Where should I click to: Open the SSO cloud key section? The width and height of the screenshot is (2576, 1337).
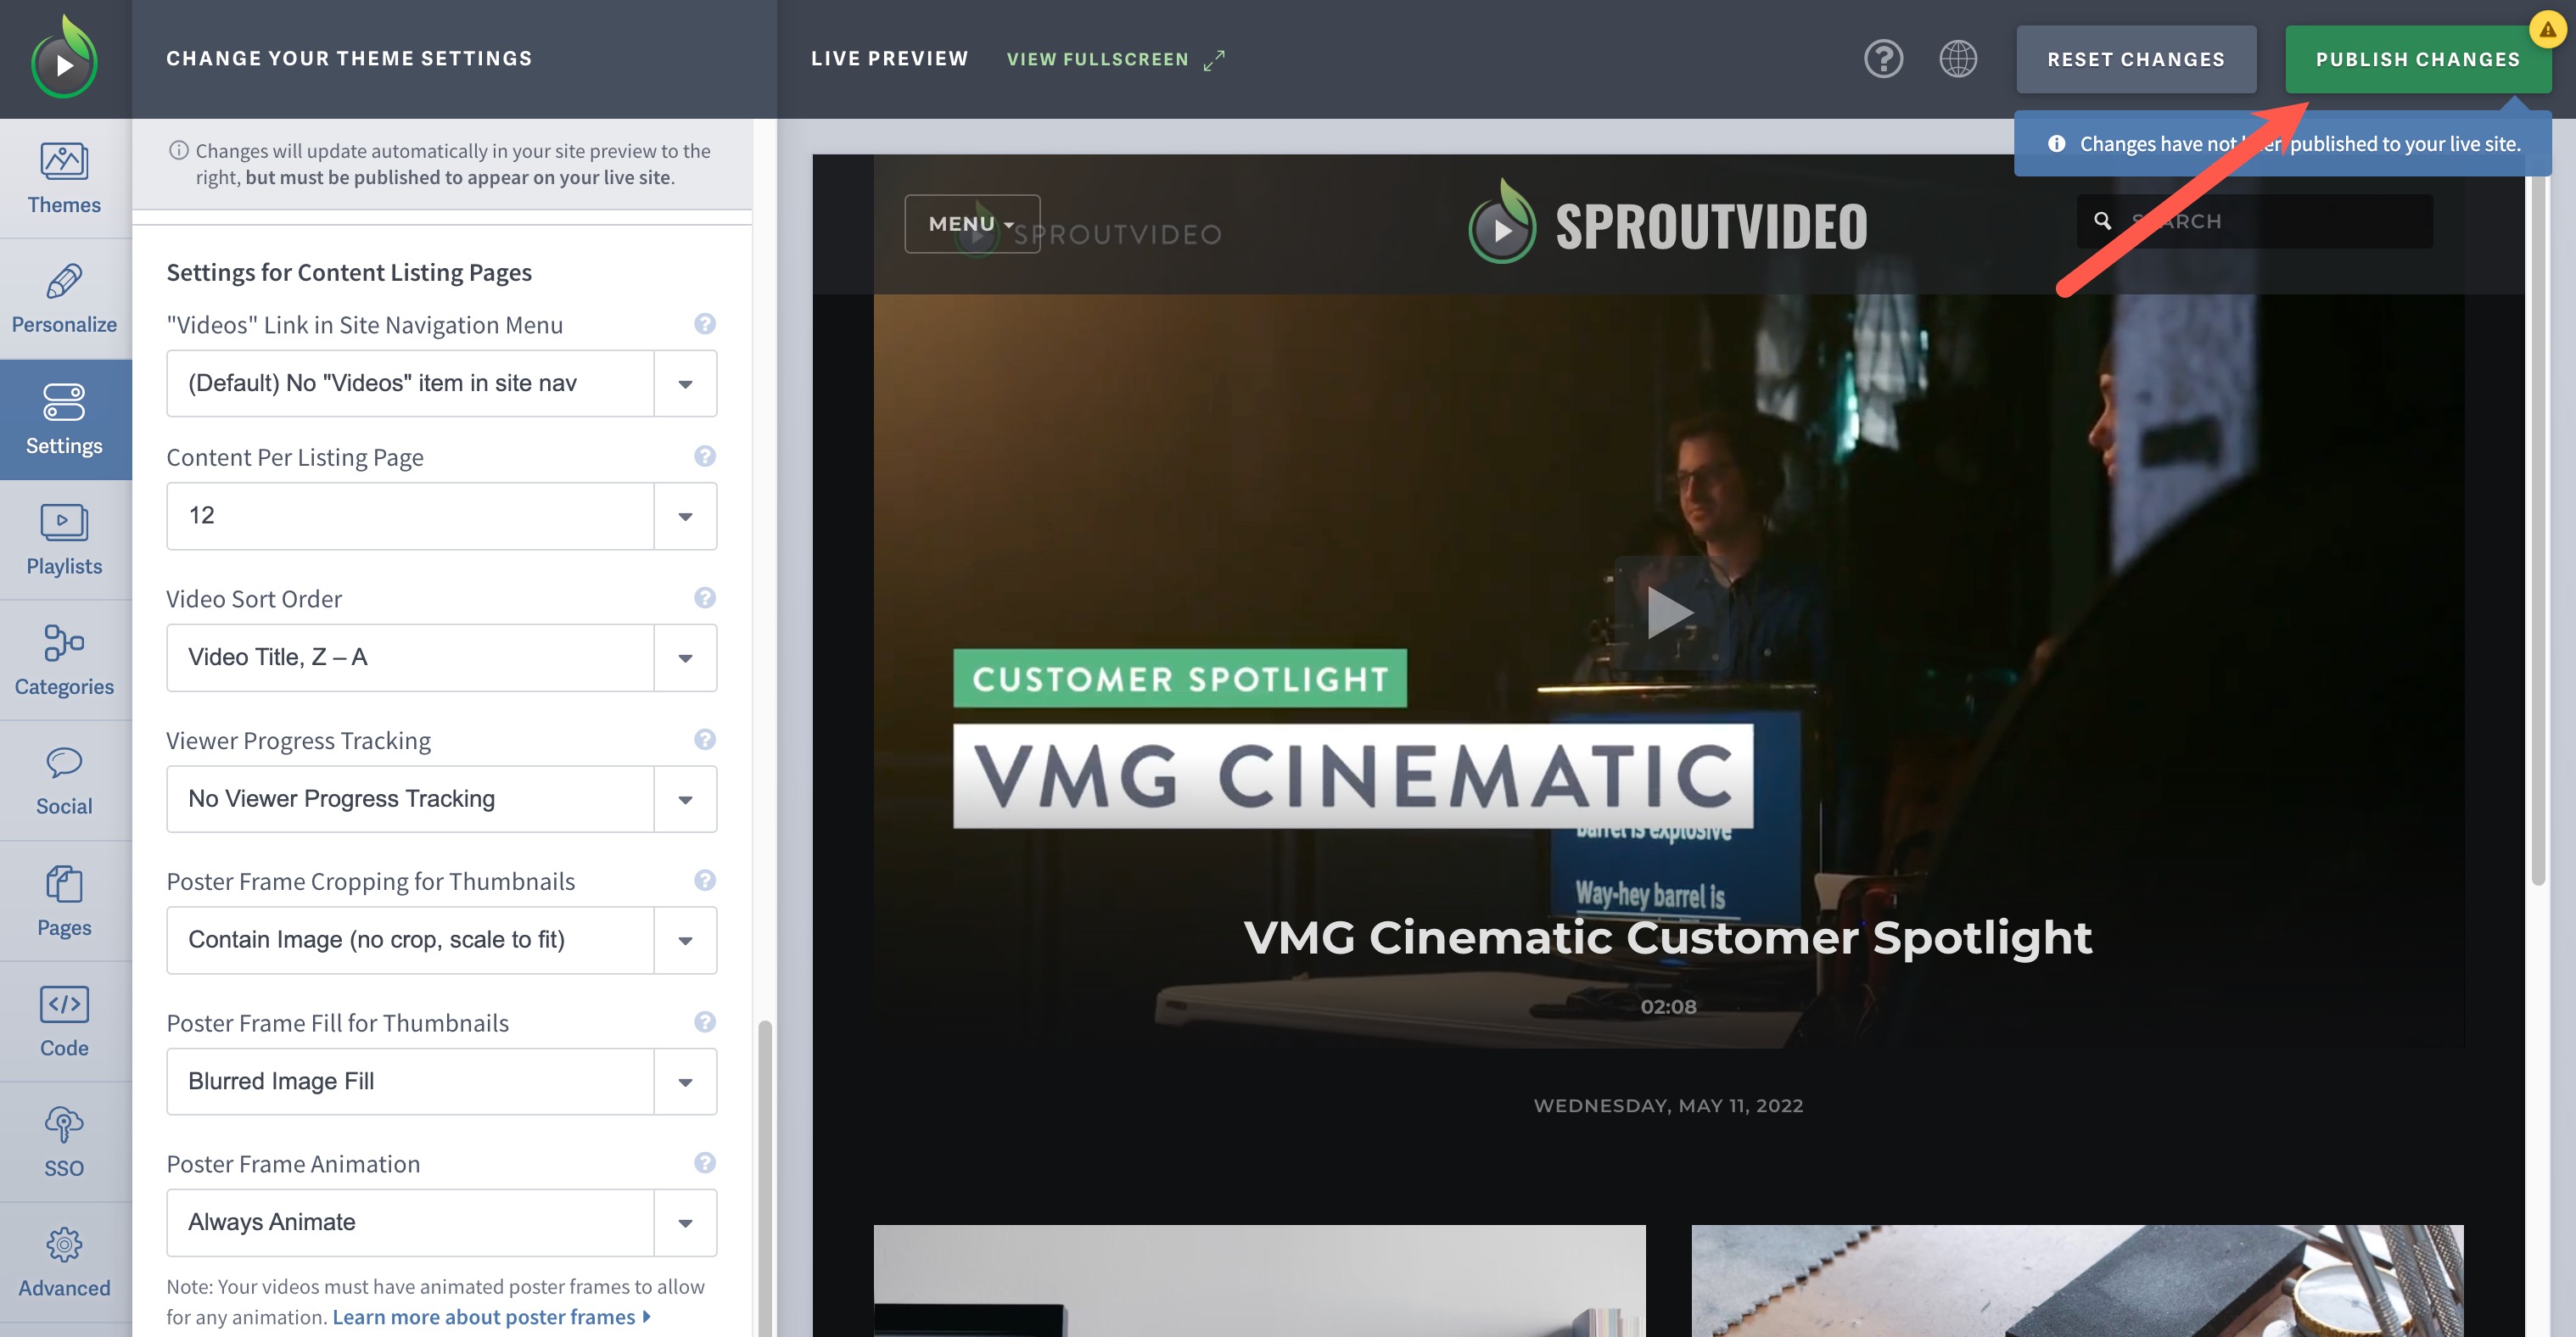[x=64, y=1141]
